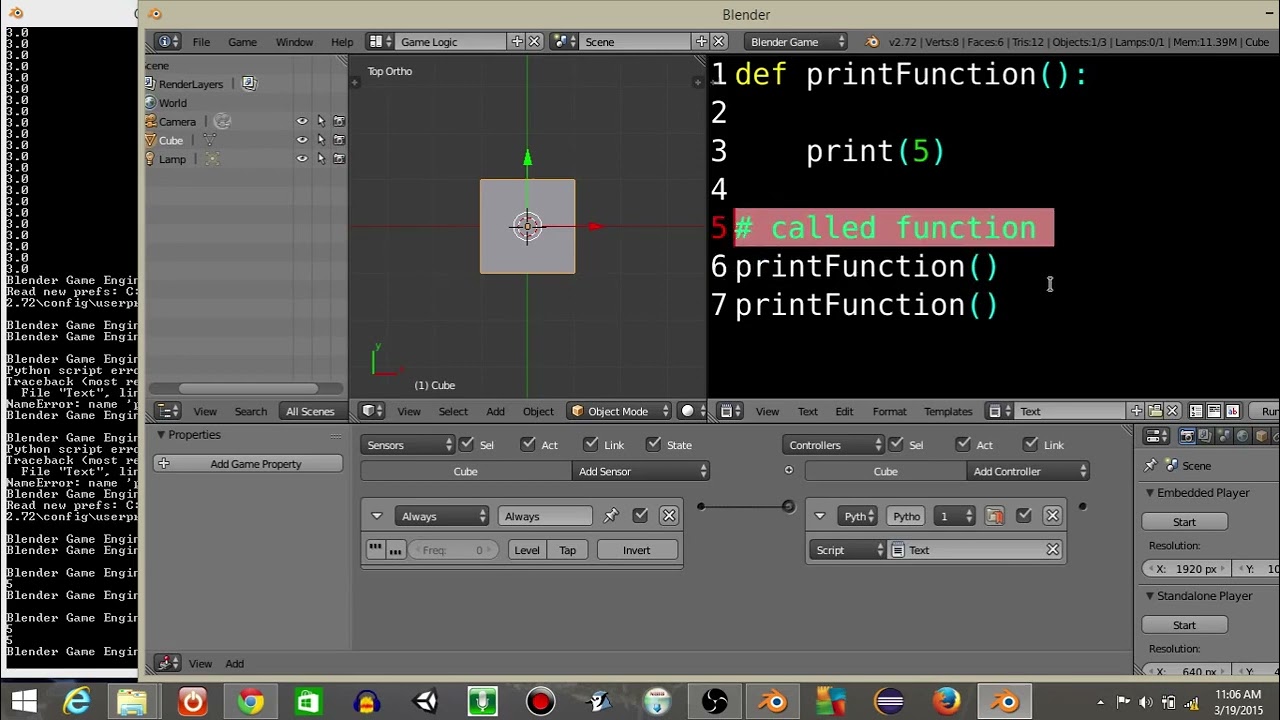Toggle Sensors Sel checkbox
The width and height of the screenshot is (1280, 720).
tap(466, 444)
